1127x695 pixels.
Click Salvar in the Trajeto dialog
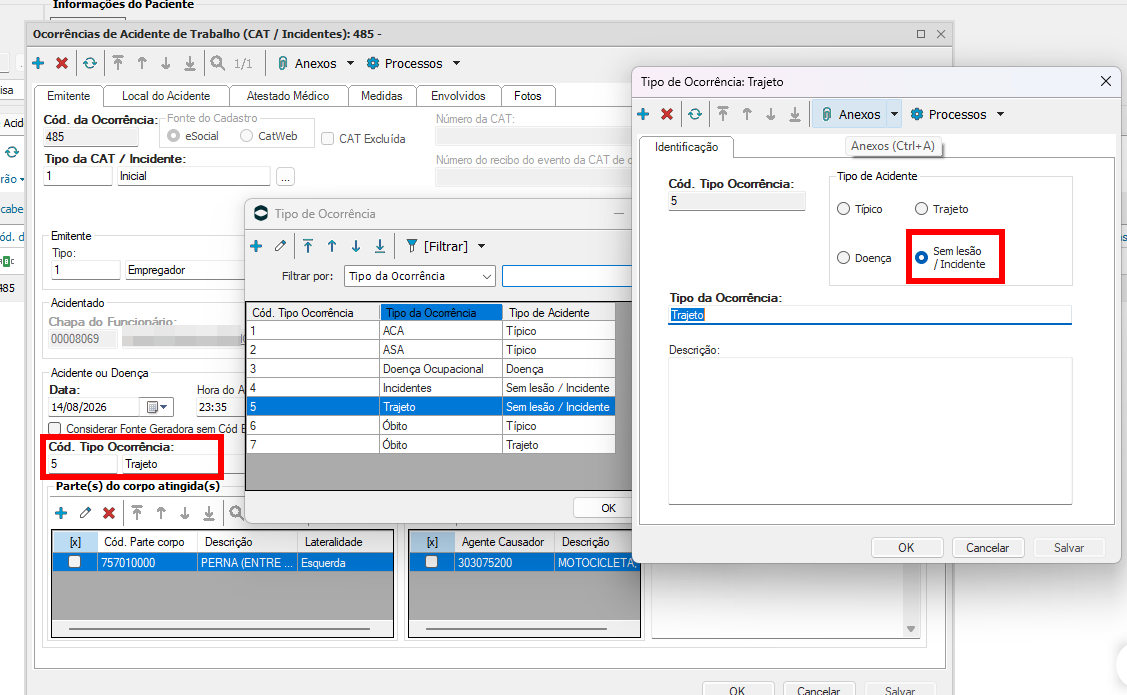[x=1069, y=548]
